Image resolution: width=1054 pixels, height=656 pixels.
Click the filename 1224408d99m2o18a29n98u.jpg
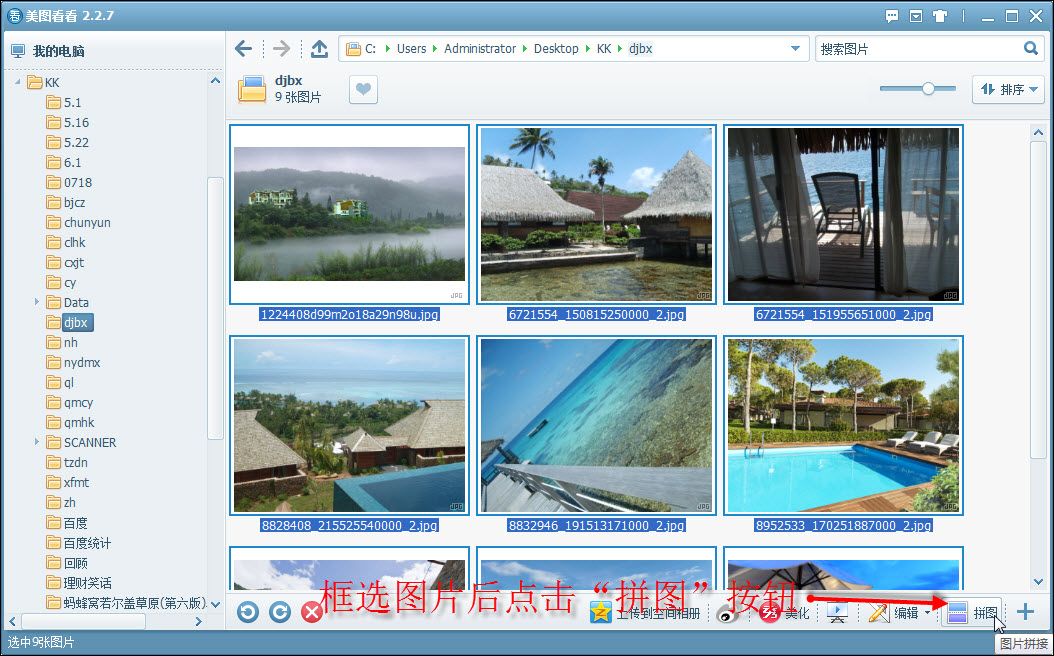click(x=350, y=314)
